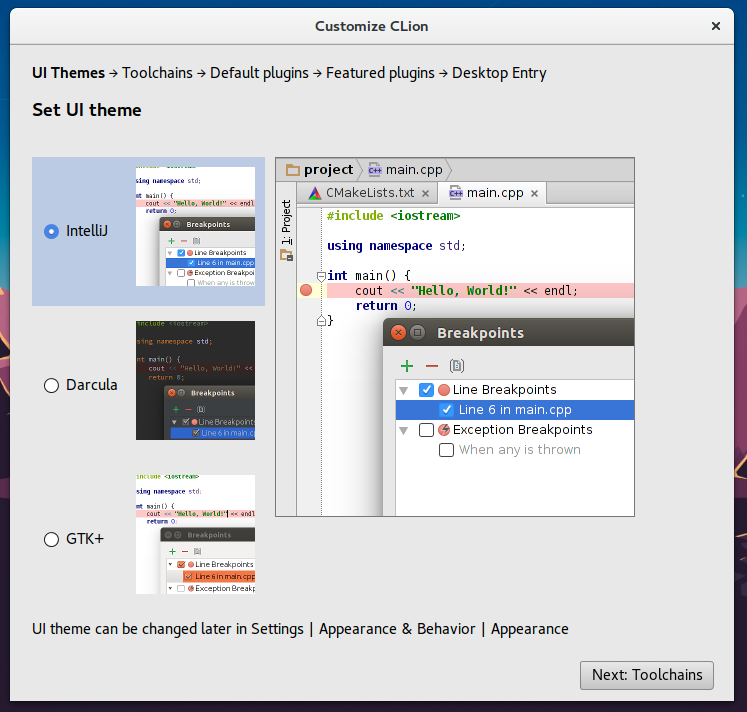This screenshot has width=747, height=712.
Task: Click the red close button on Breakpoints
Action: [x=398, y=332]
